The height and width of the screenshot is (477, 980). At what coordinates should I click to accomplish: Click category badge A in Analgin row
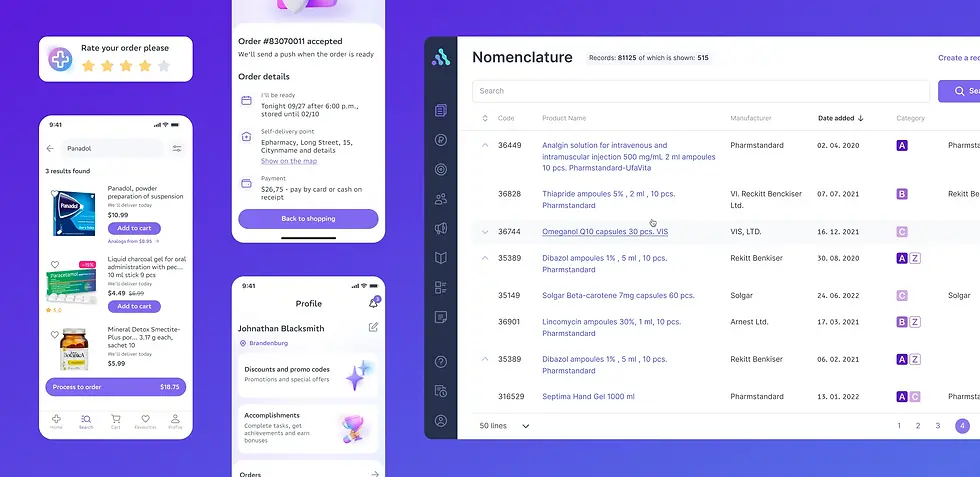902,146
